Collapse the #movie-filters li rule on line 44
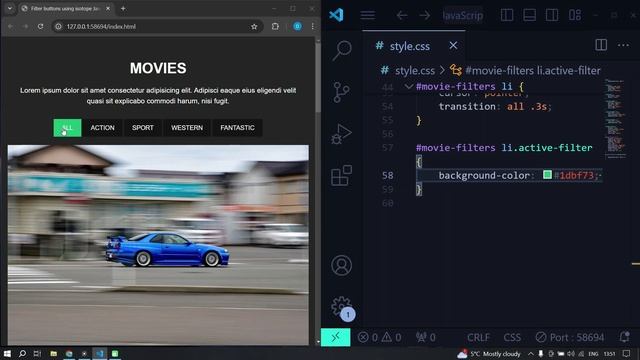Viewport: 640px width, 360px height. point(409,86)
